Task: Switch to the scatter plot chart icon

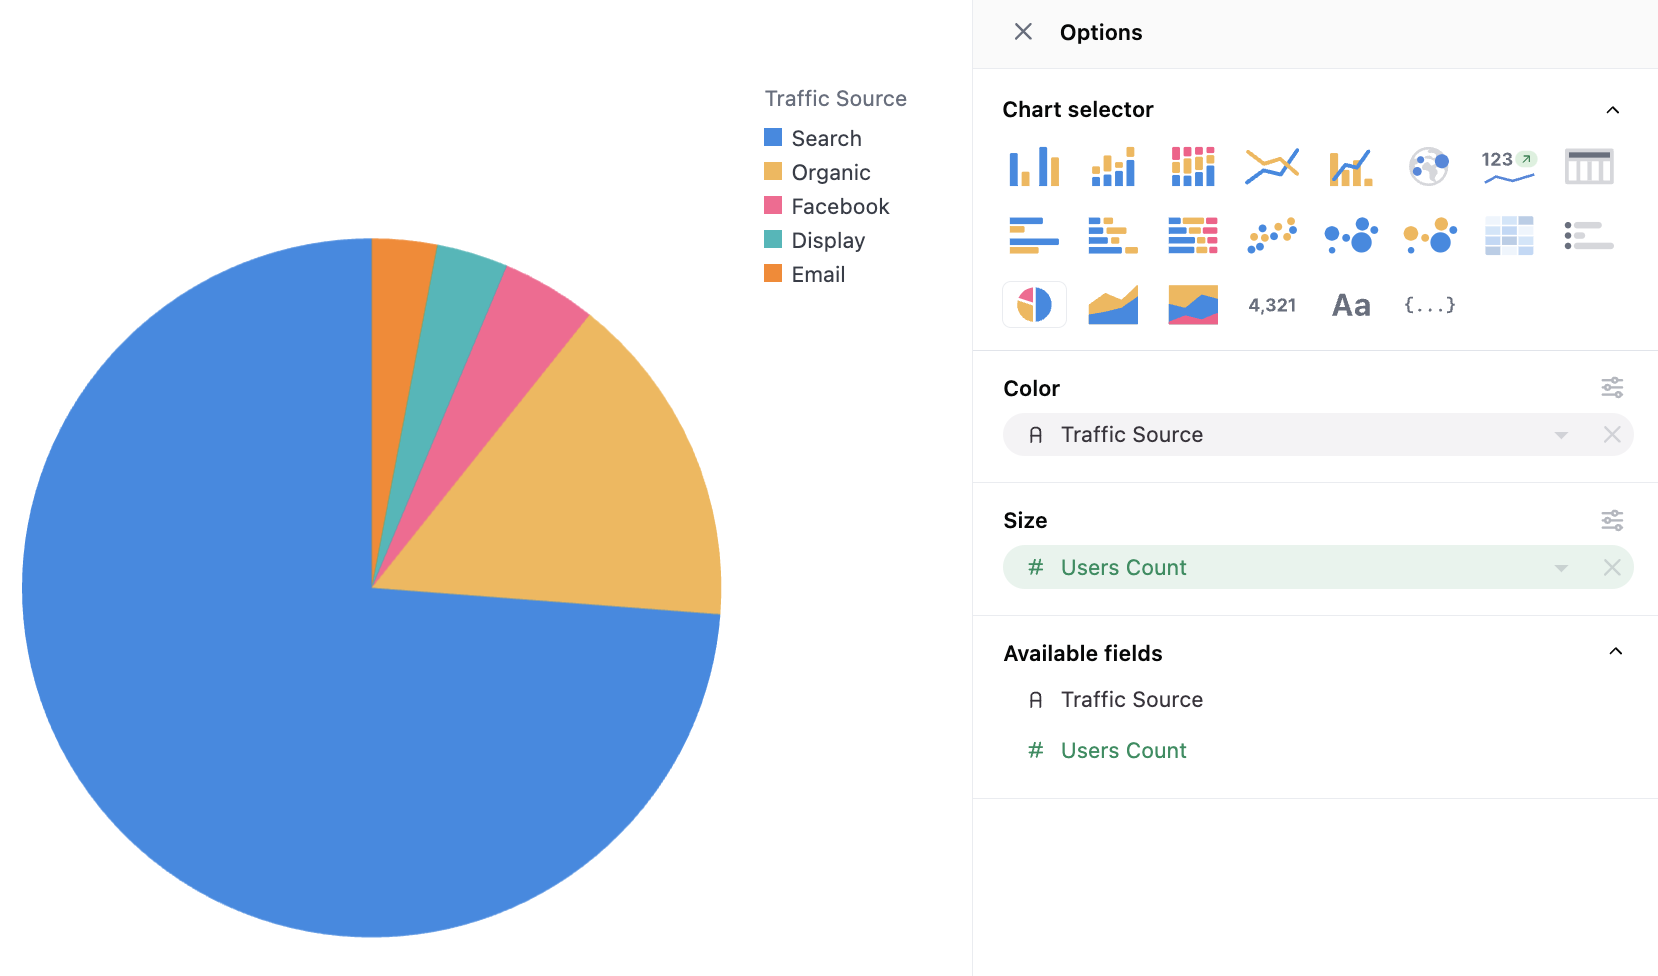Action: pyautogui.click(x=1271, y=236)
